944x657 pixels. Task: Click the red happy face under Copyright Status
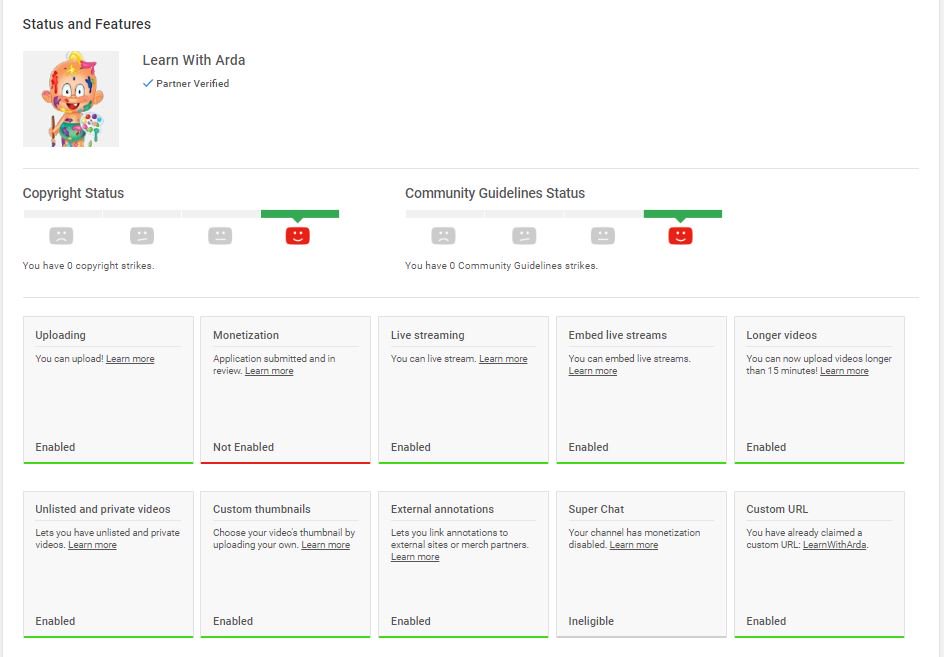[x=297, y=235]
